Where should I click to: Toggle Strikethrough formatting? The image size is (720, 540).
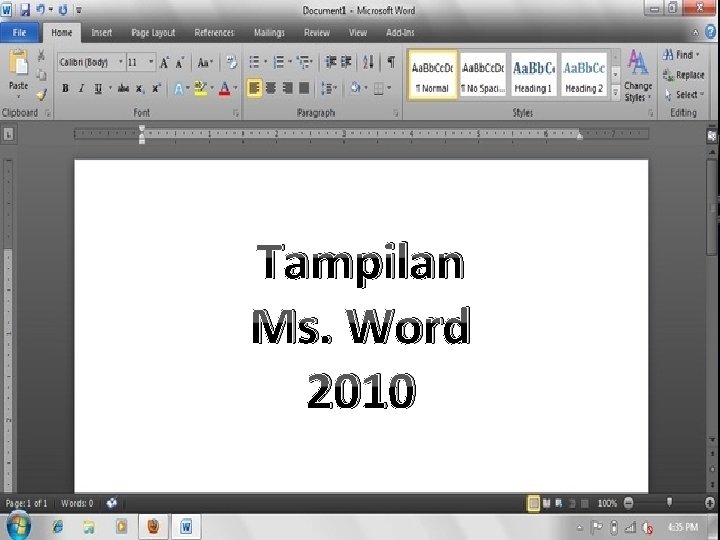coord(123,88)
